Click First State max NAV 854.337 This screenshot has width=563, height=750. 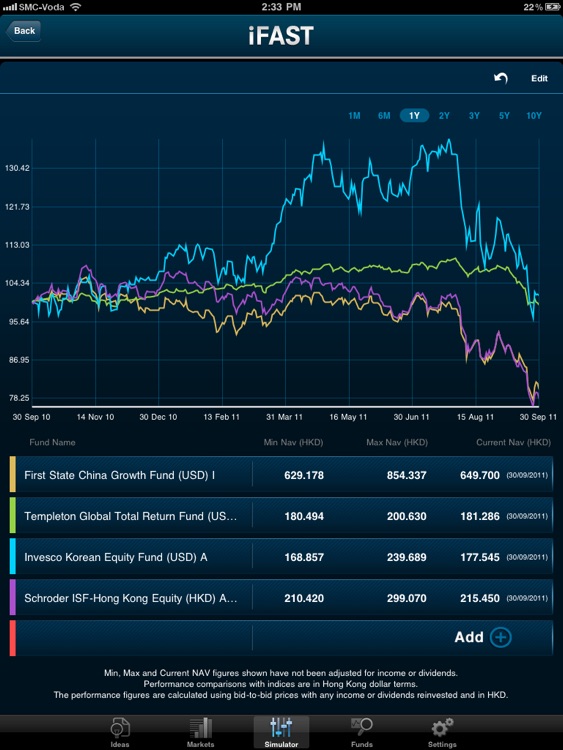pos(407,475)
